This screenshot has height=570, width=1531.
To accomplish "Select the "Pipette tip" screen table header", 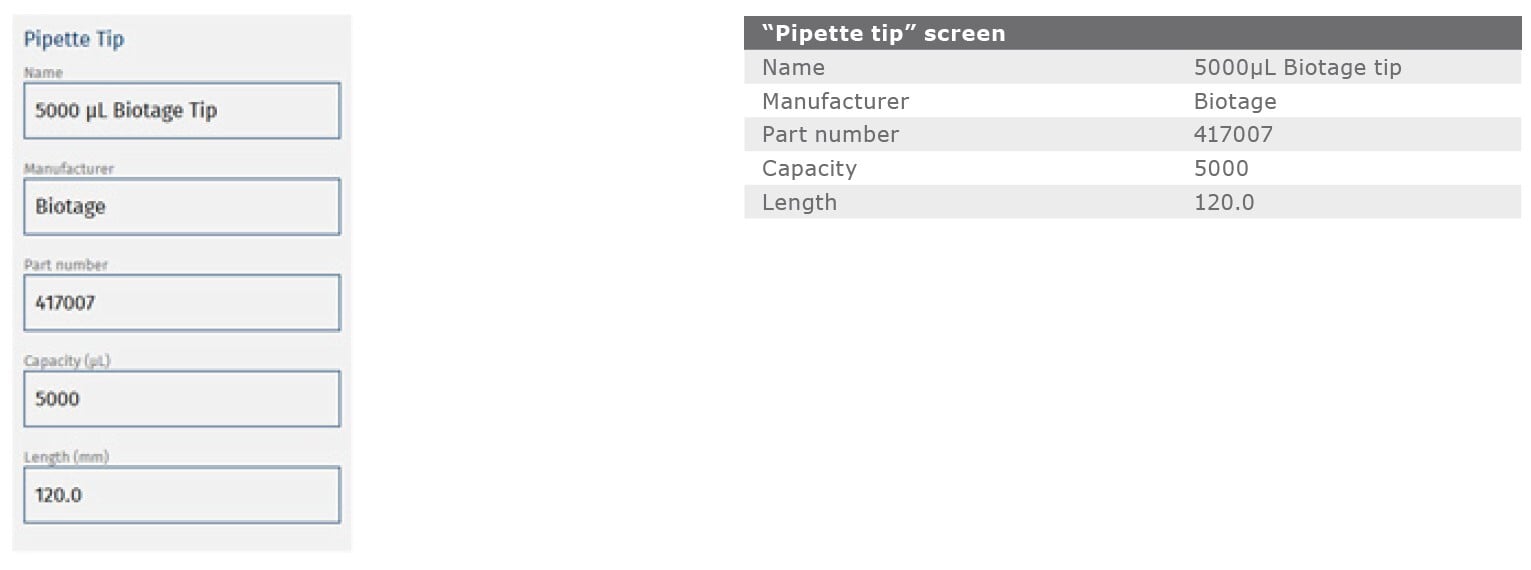I will tap(883, 33).
